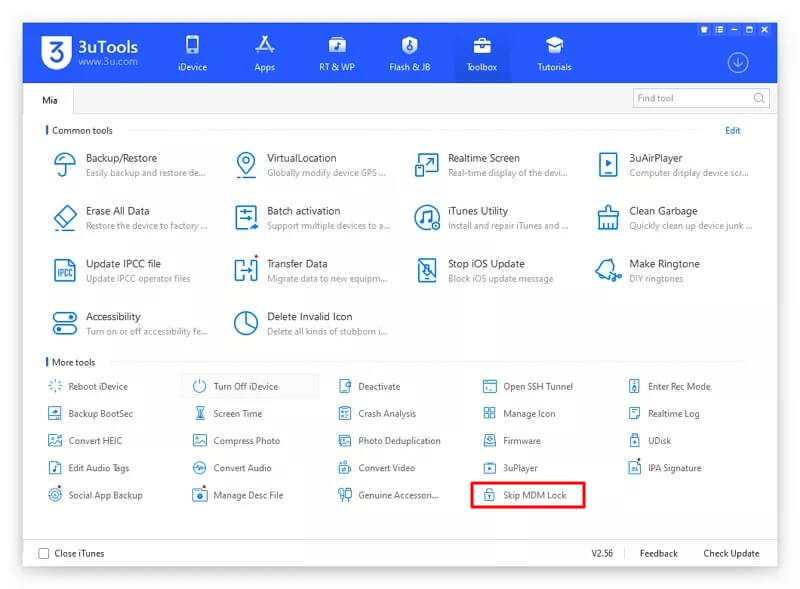Select the Mia device tab

click(49, 100)
